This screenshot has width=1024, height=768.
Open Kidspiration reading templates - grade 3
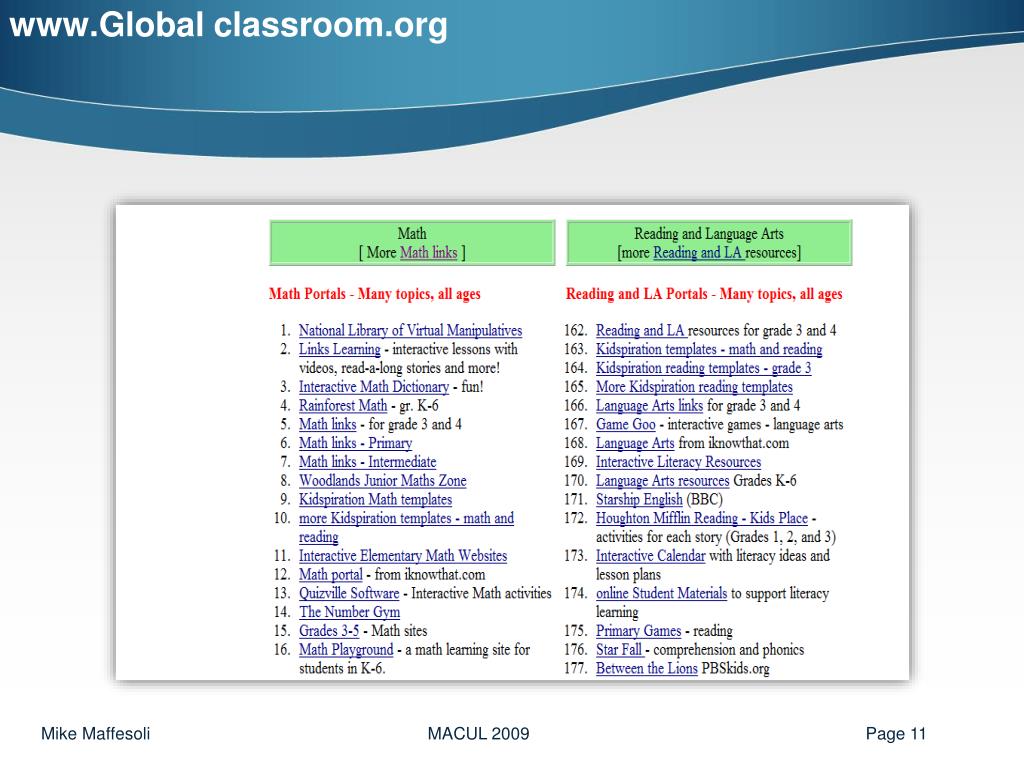pos(703,368)
